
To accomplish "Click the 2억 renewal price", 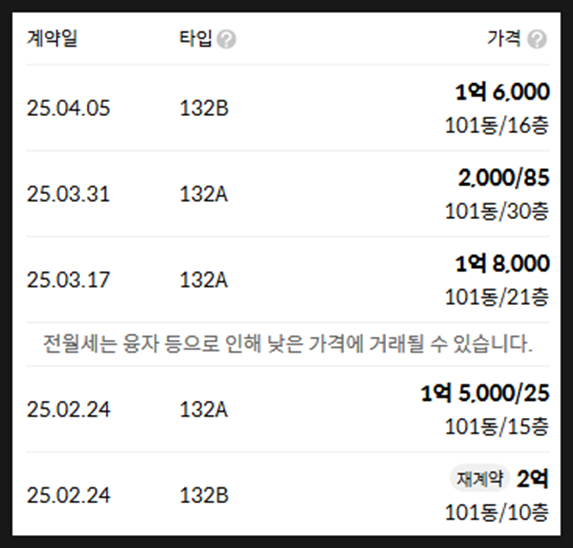I will point(533,479).
